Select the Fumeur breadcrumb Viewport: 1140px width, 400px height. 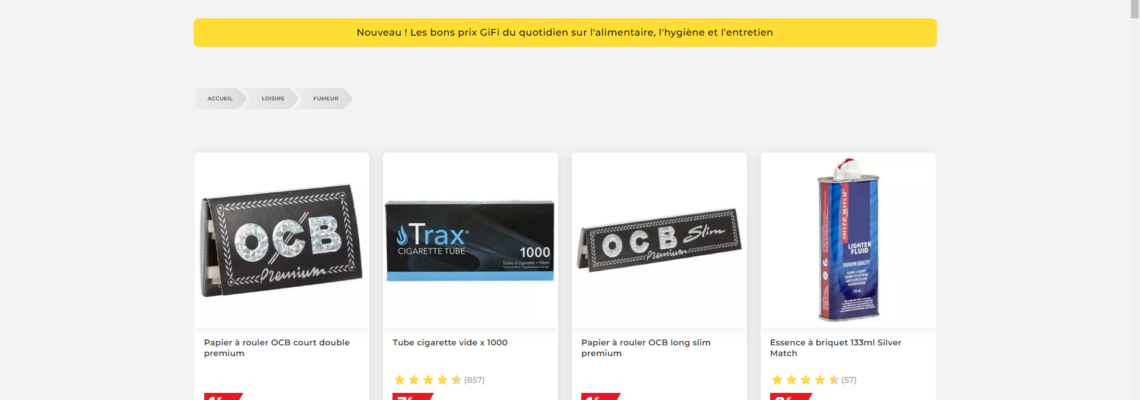[326, 98]
